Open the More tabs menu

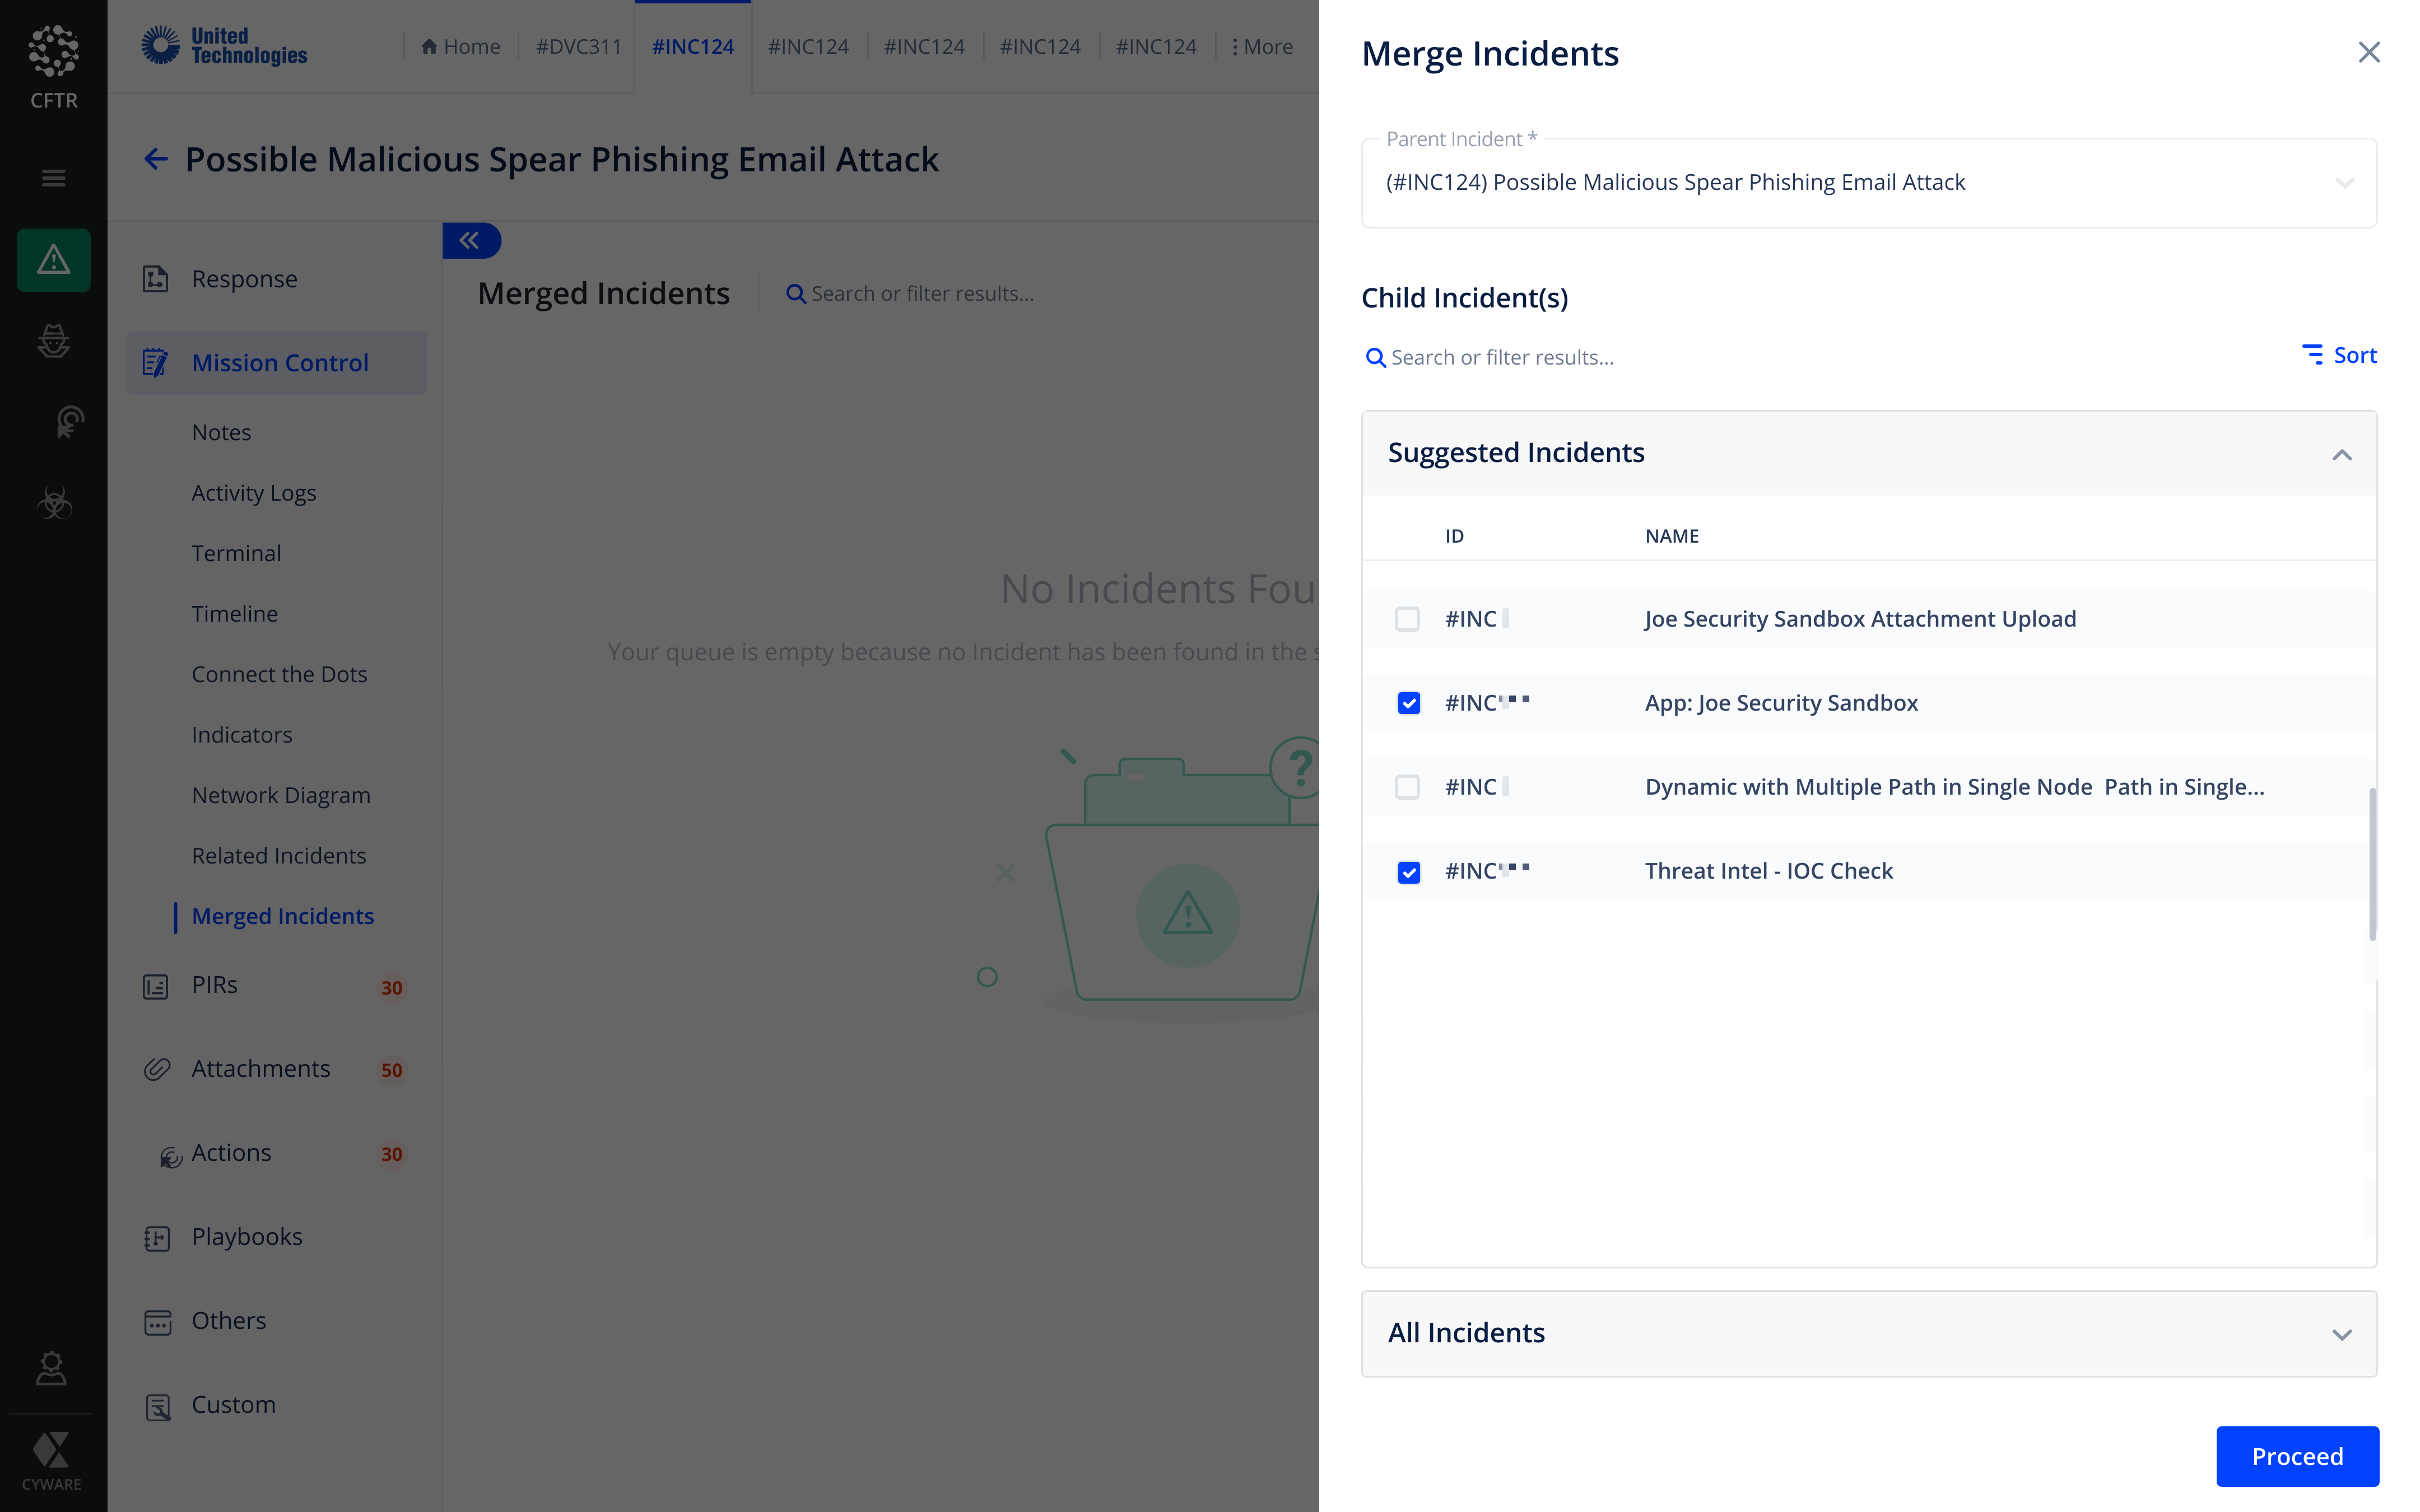(1262, 47)
